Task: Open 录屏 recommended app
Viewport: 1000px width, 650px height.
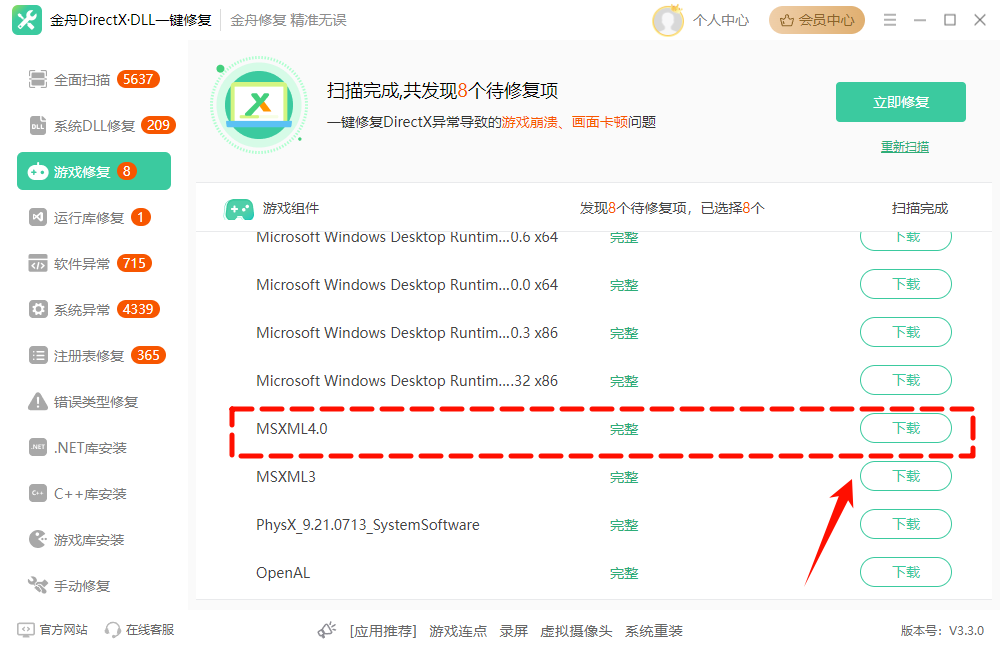Action: (513, 631)
